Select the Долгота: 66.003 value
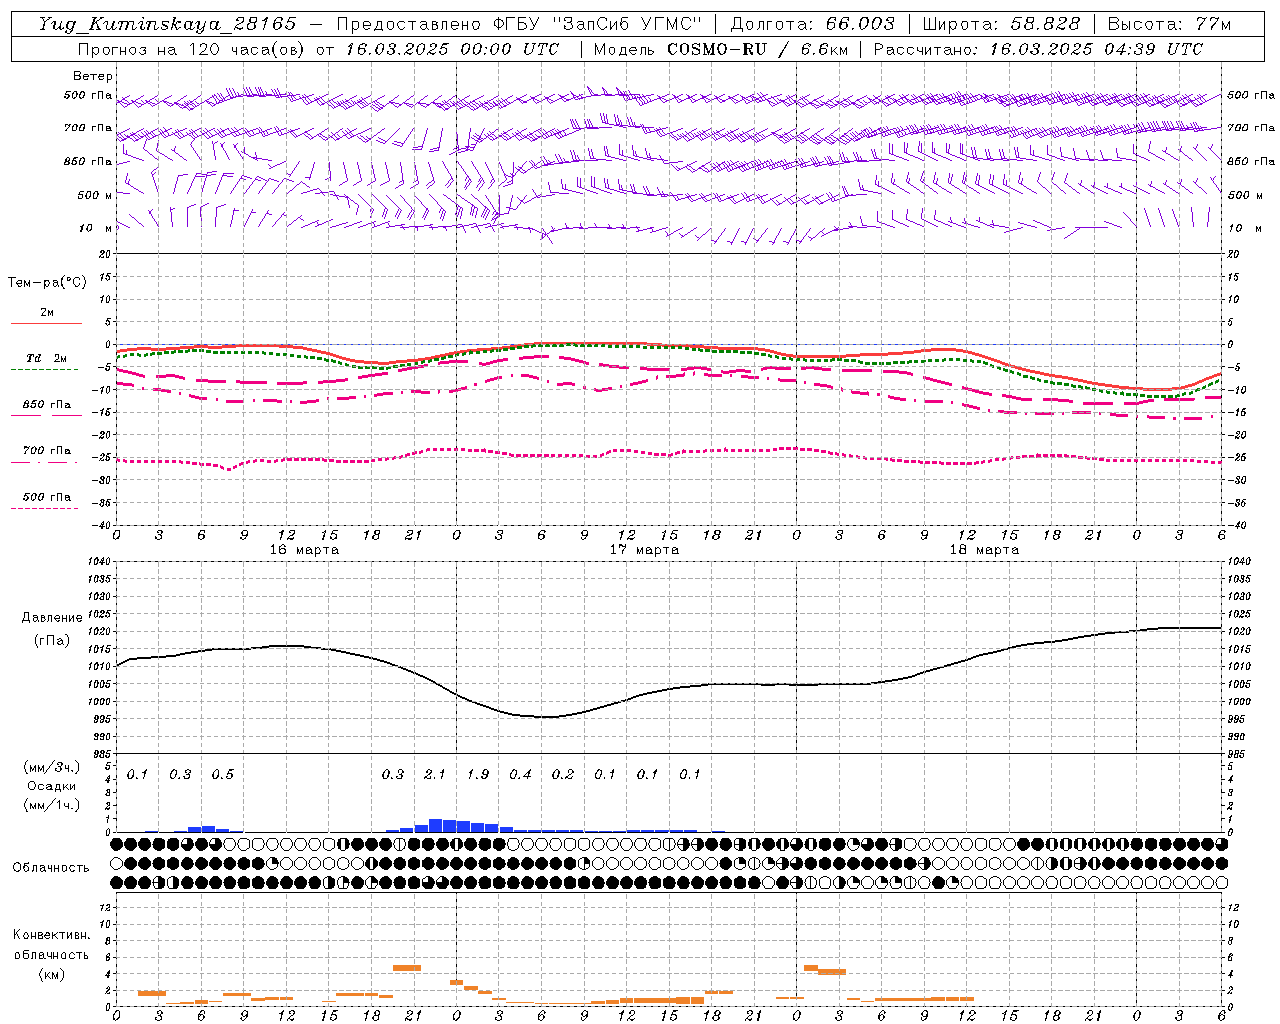This screenshot has height=1024, width=1280. [812, 24]
